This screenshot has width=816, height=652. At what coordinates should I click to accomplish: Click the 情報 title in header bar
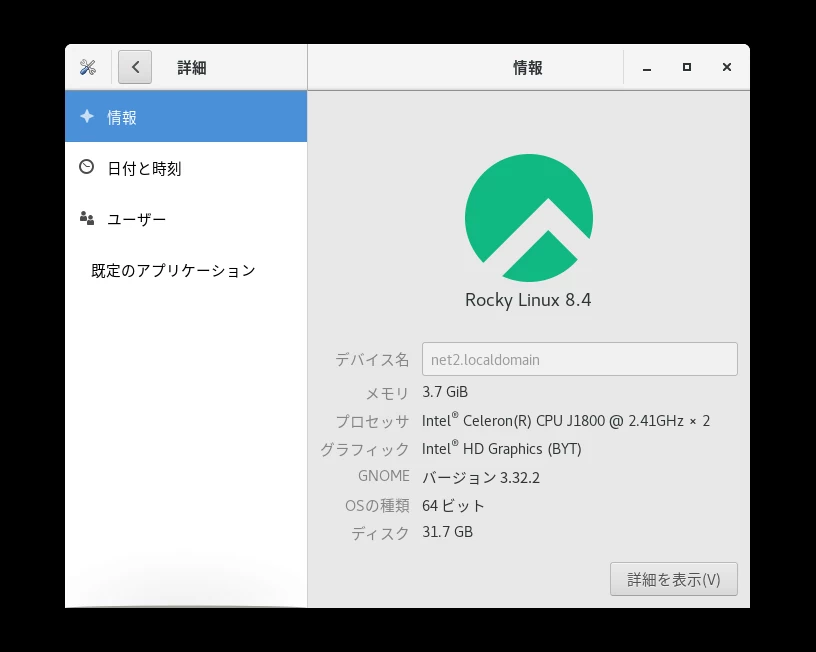tap(528, 68)
